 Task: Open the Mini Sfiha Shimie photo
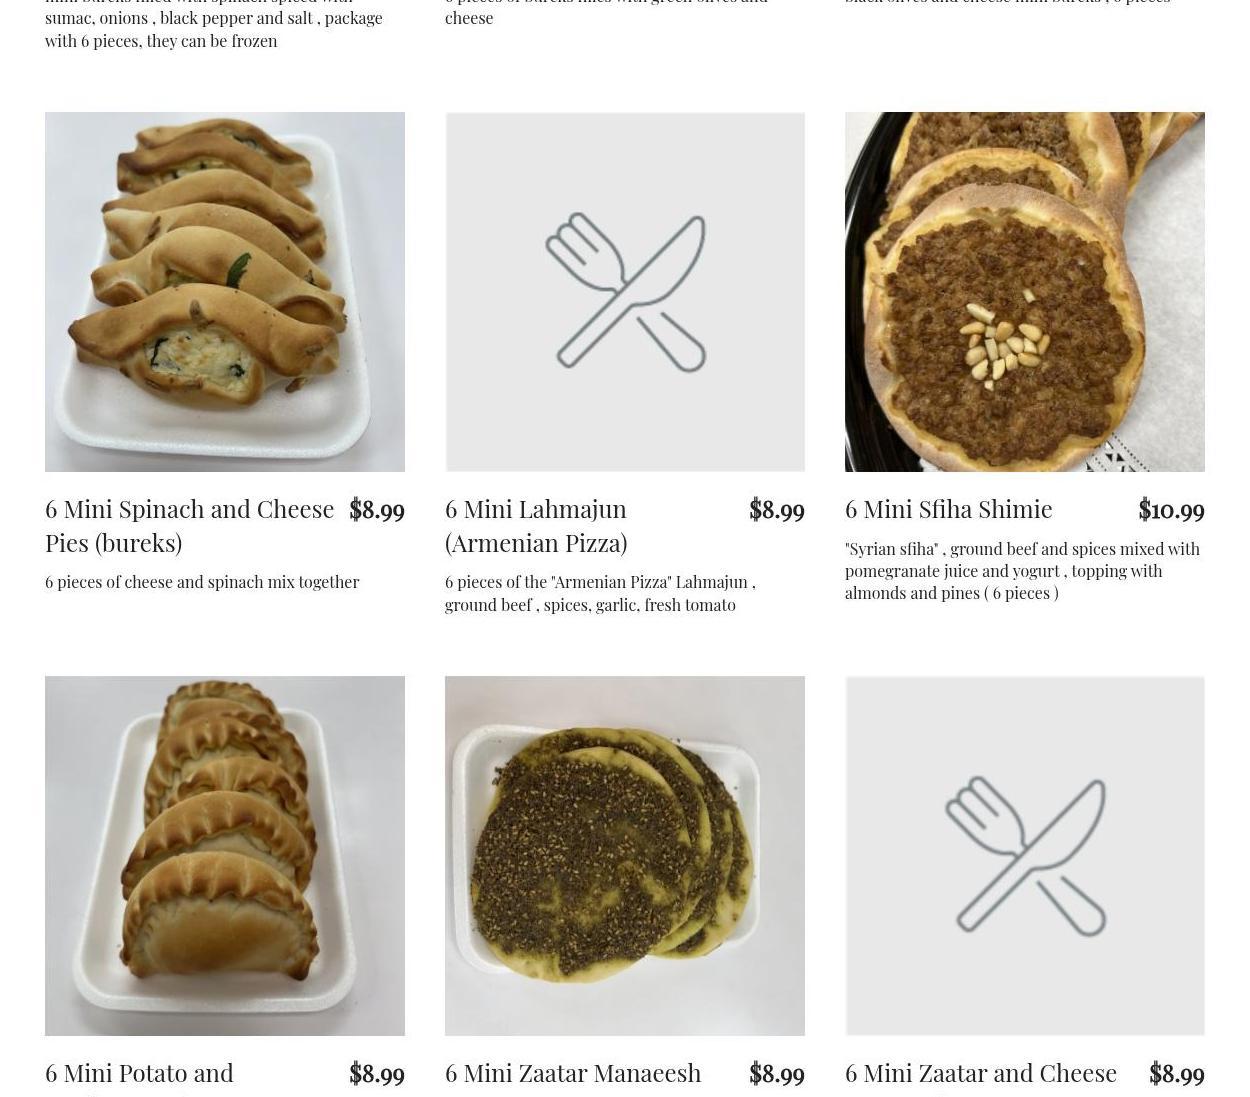point(1025,292)
